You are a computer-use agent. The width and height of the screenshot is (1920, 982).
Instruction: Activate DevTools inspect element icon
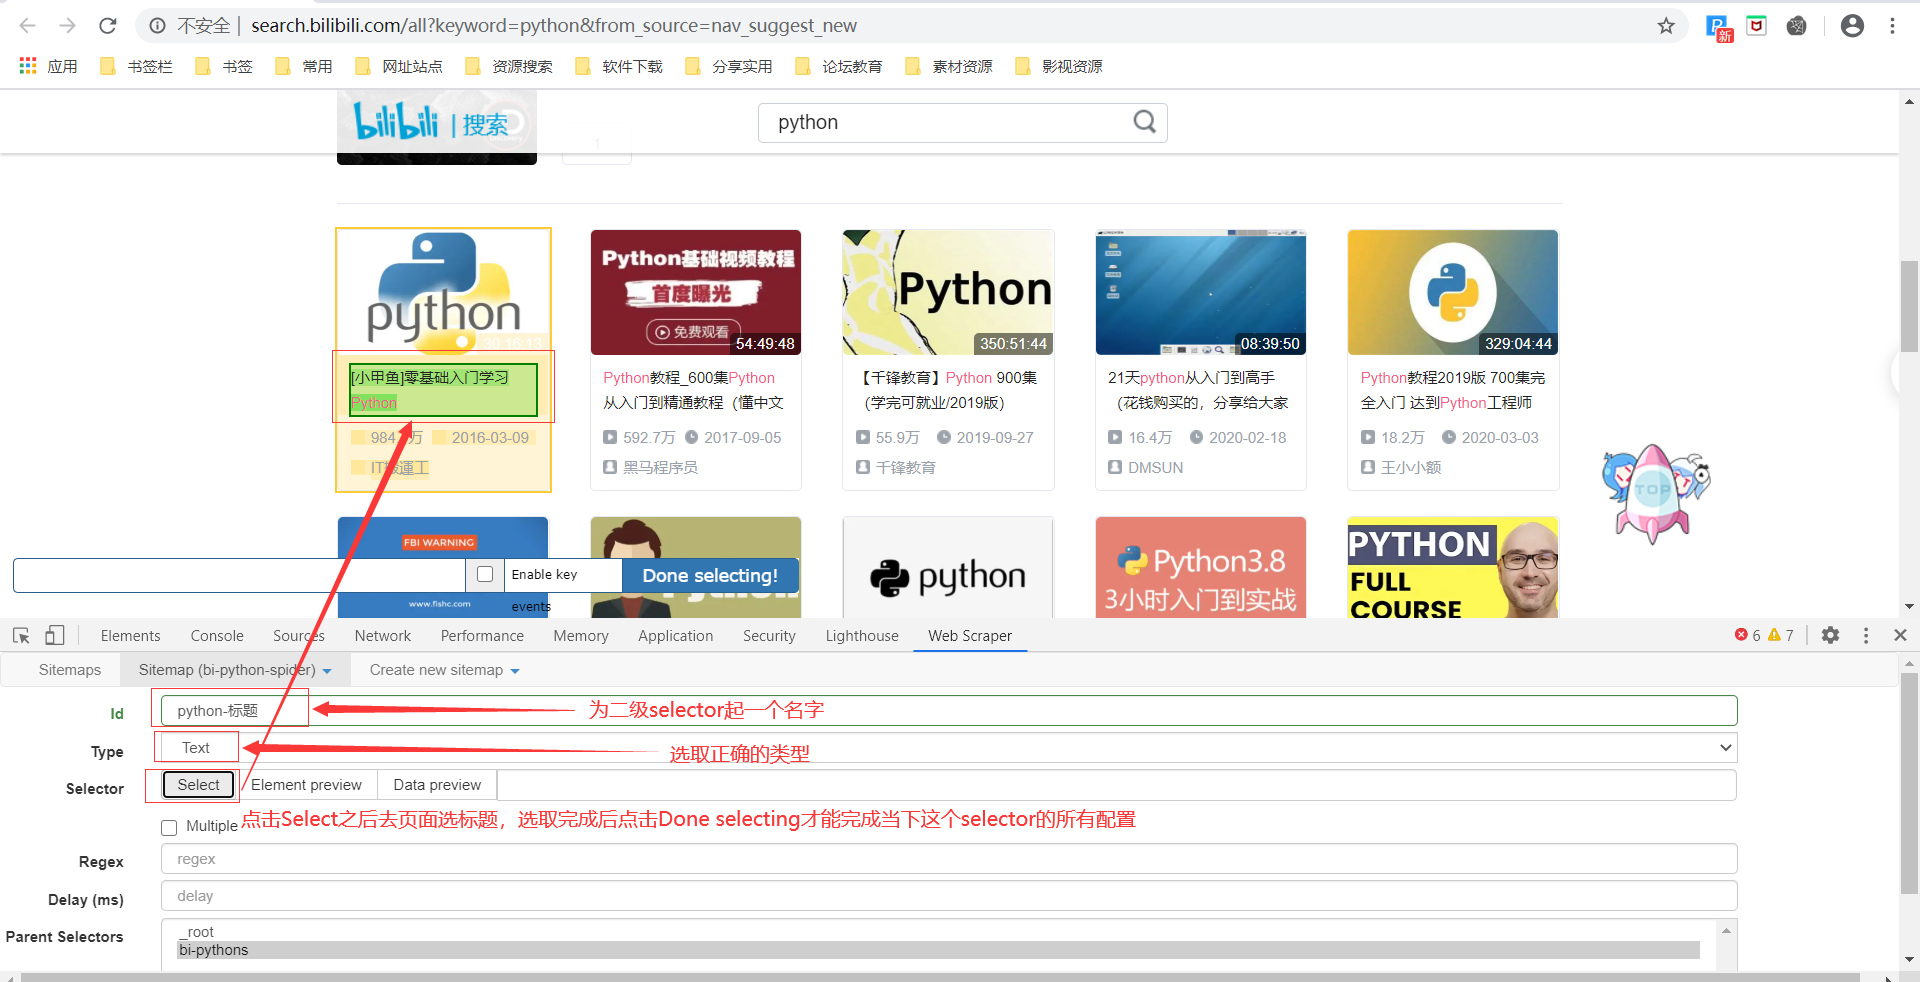[x=21, y=636]
